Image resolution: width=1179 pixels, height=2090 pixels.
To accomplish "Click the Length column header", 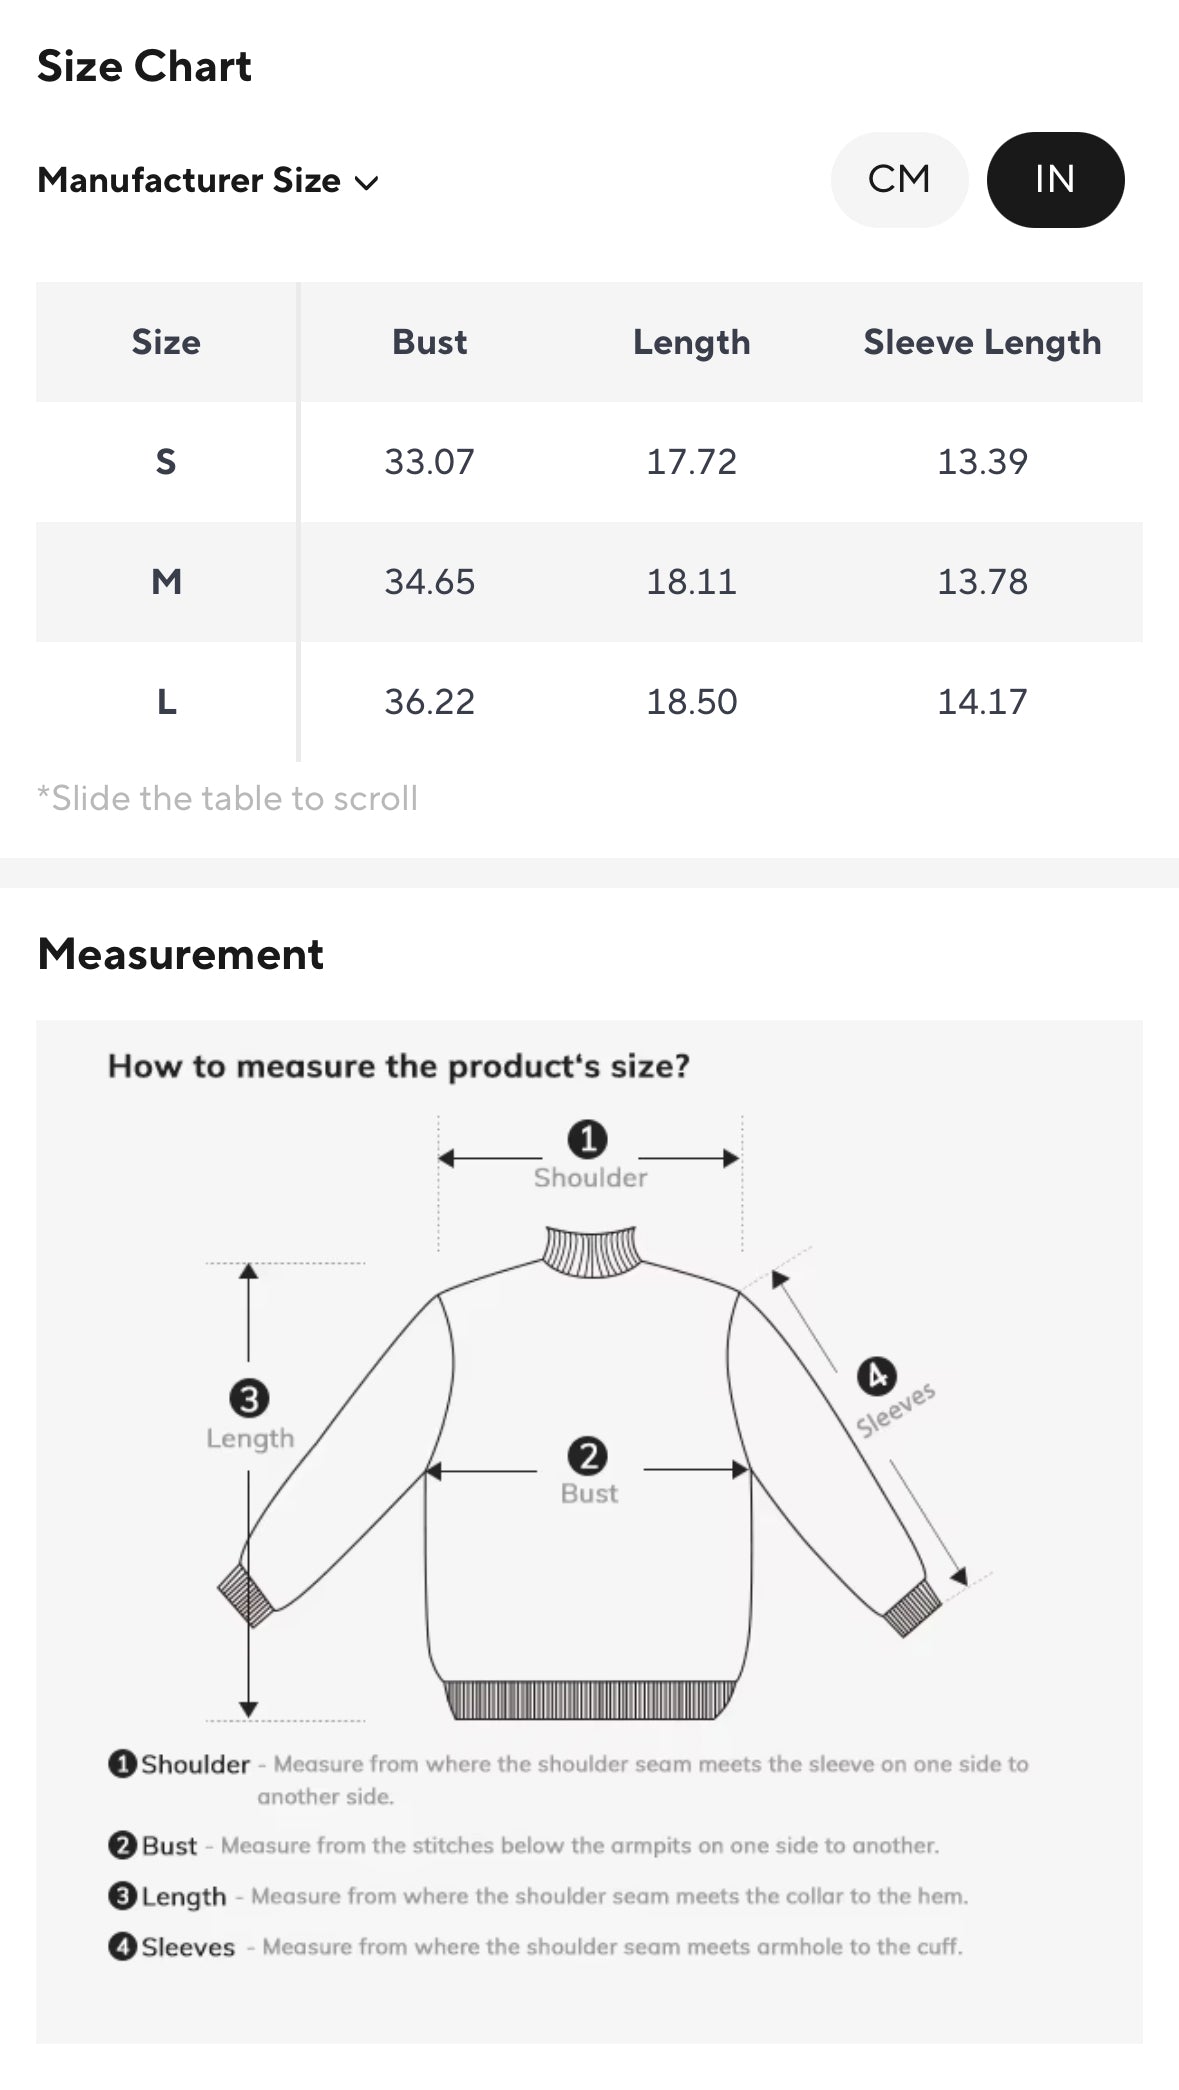I will 691,342.
